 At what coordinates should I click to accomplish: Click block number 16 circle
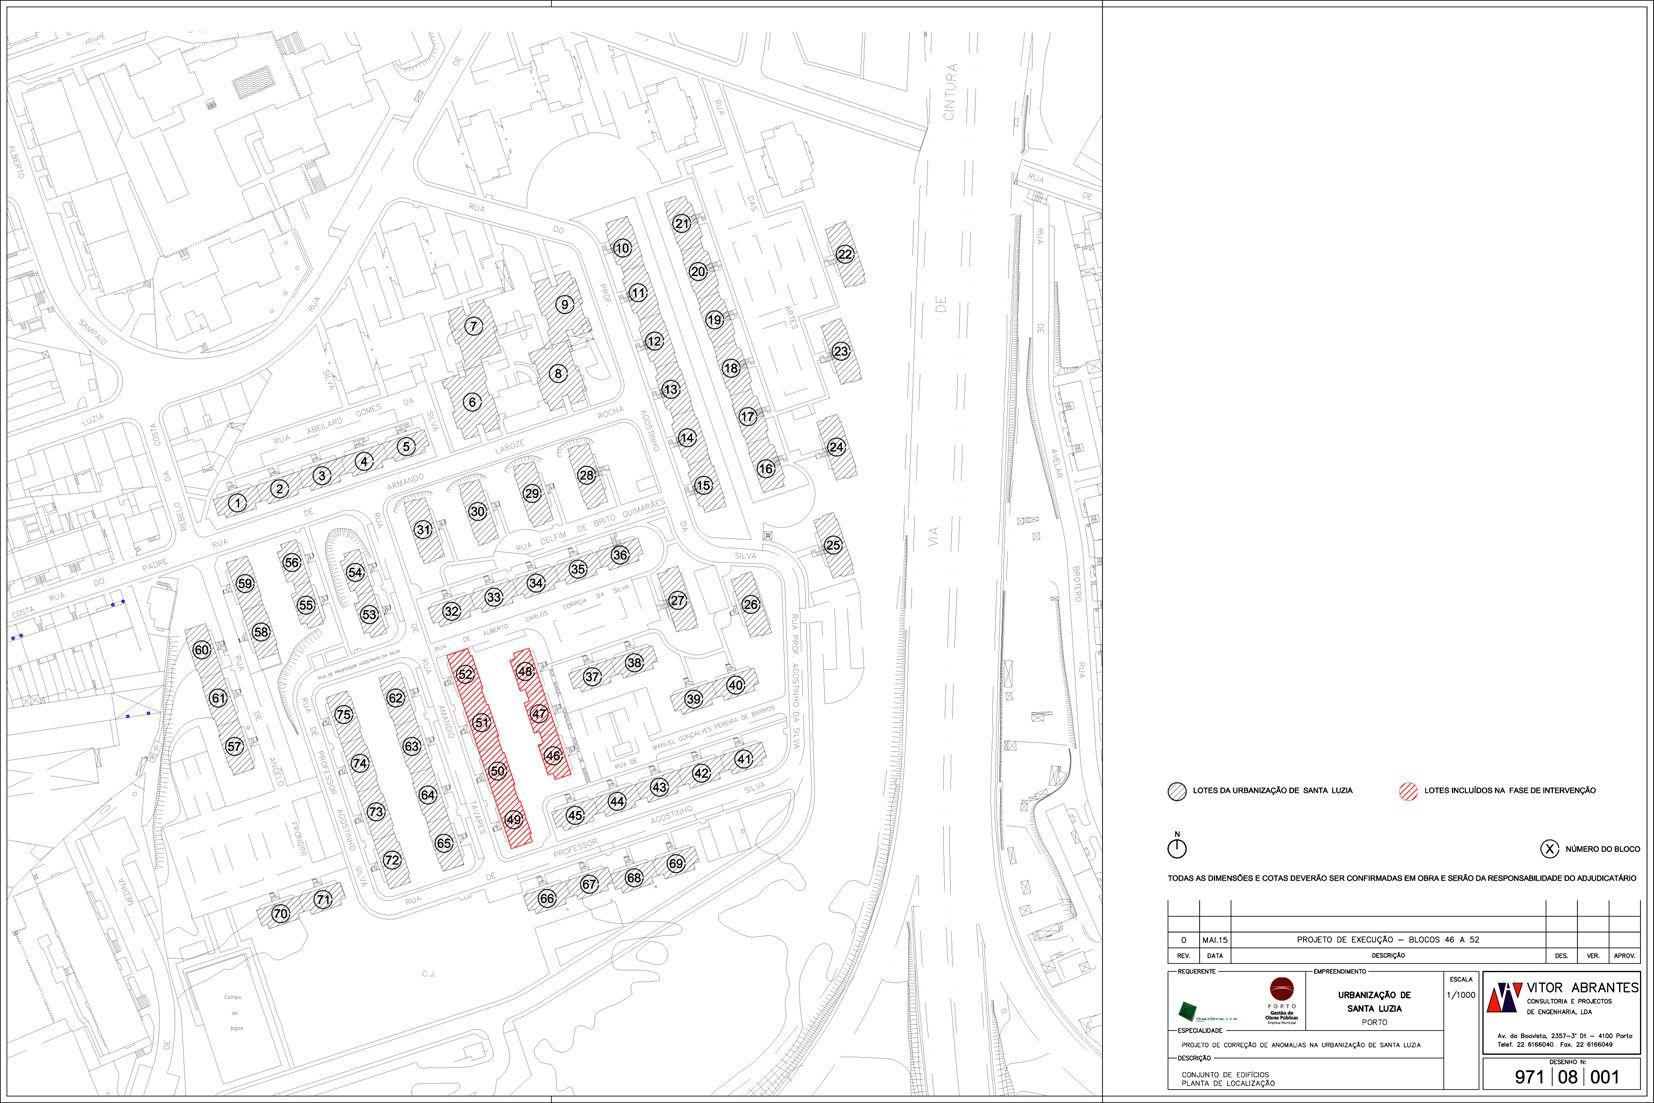[x=766, y=468]
